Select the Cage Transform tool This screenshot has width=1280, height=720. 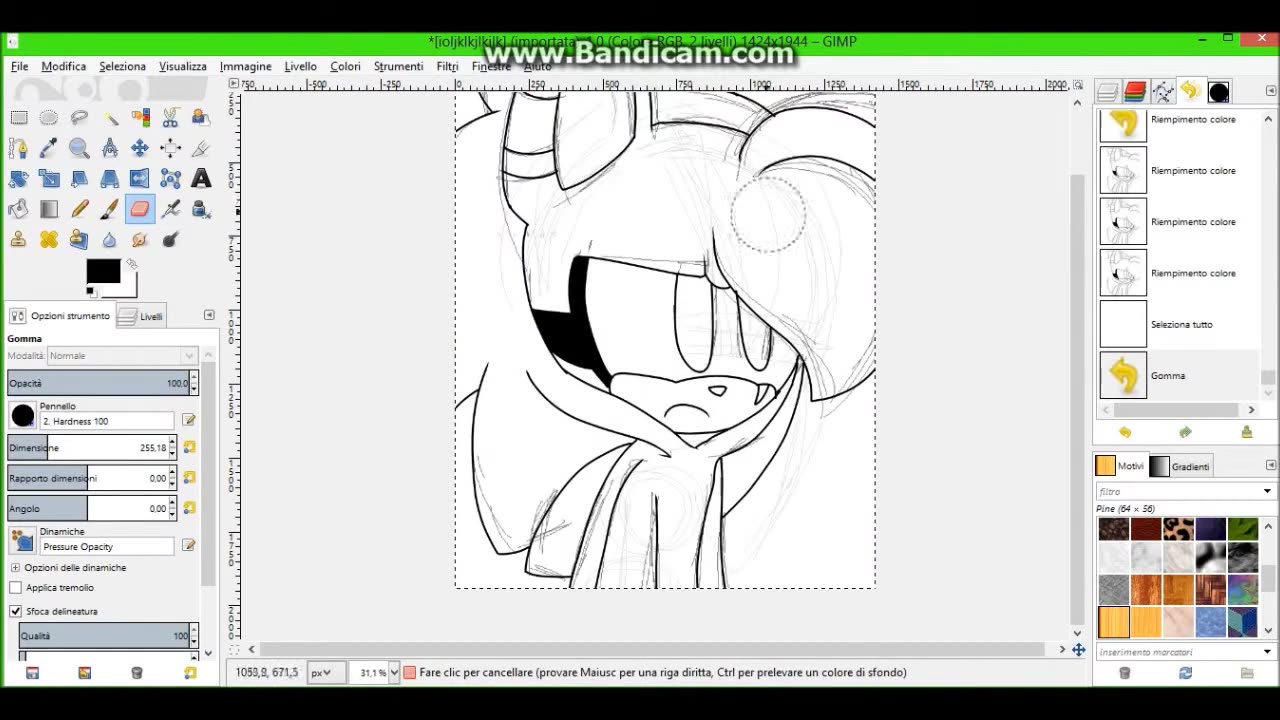(x=170, y=179)
